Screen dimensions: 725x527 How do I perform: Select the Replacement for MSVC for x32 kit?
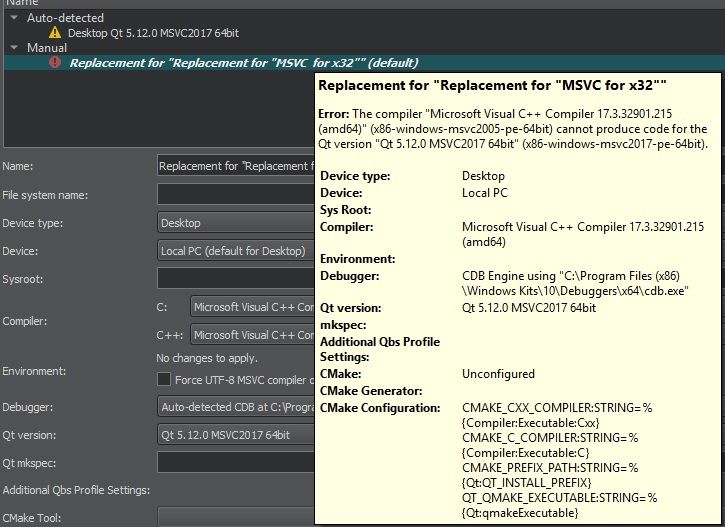coord(244,63)
